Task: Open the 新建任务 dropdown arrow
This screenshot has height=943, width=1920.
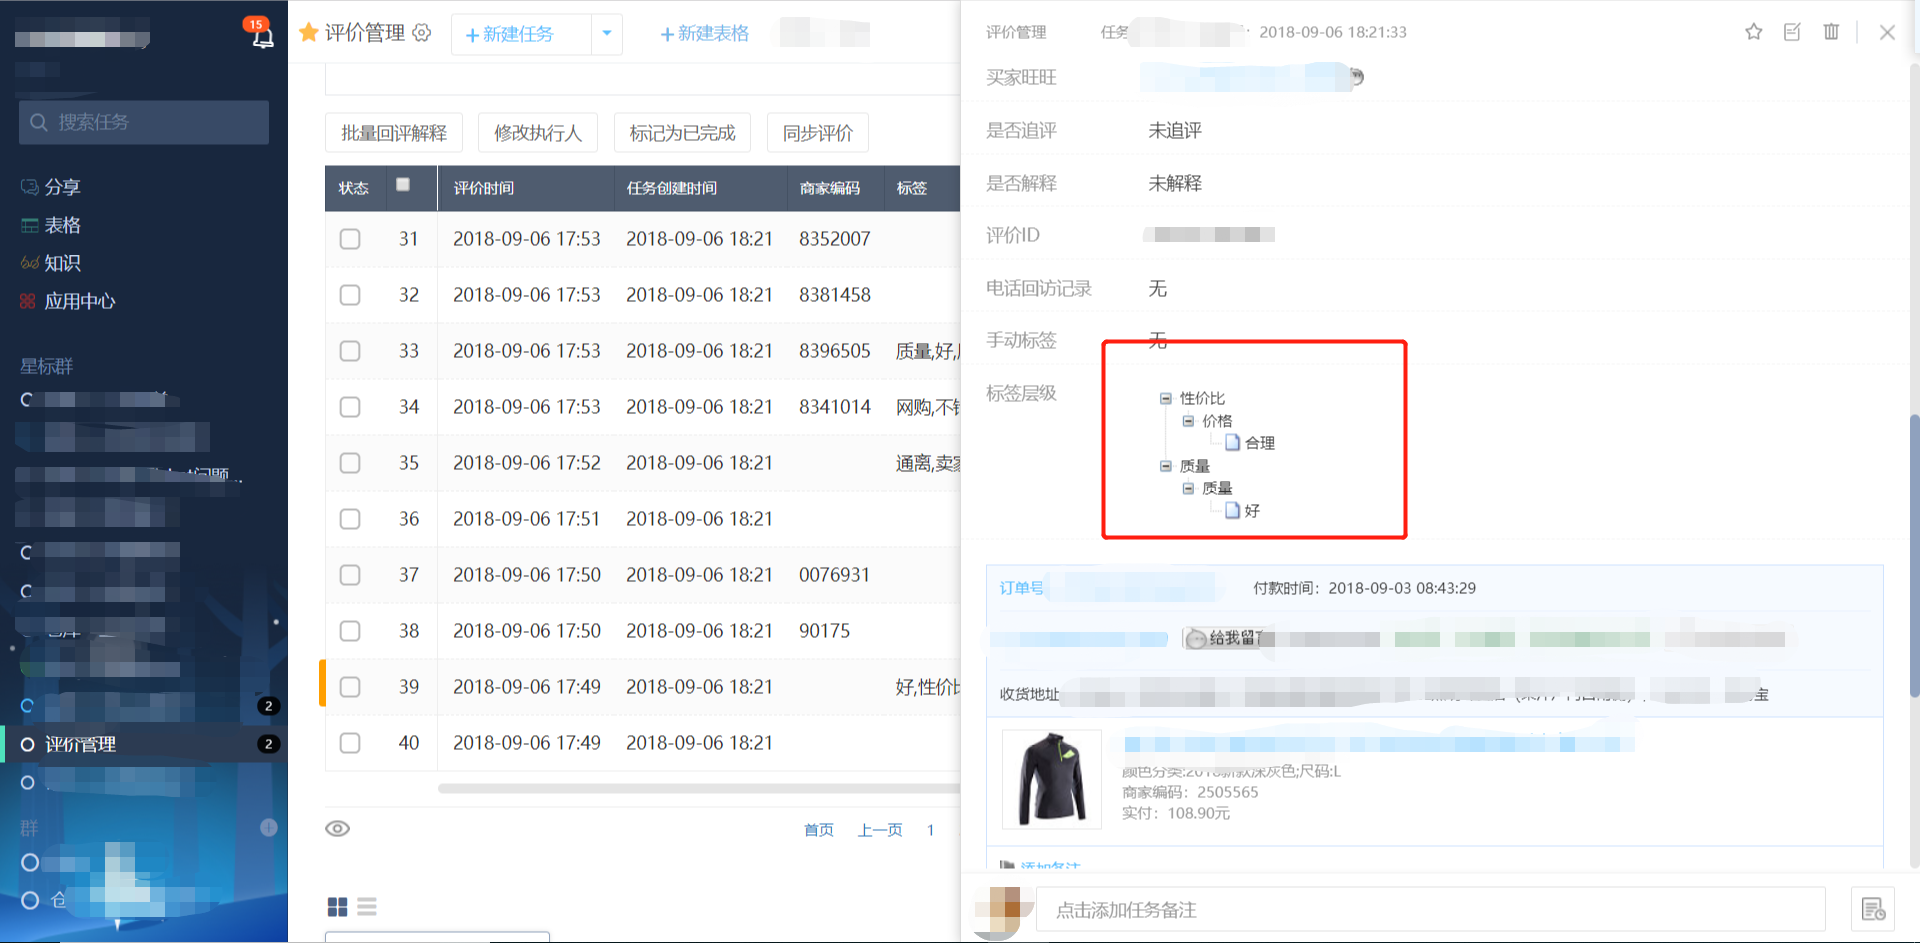Action: tap(606, 34)
